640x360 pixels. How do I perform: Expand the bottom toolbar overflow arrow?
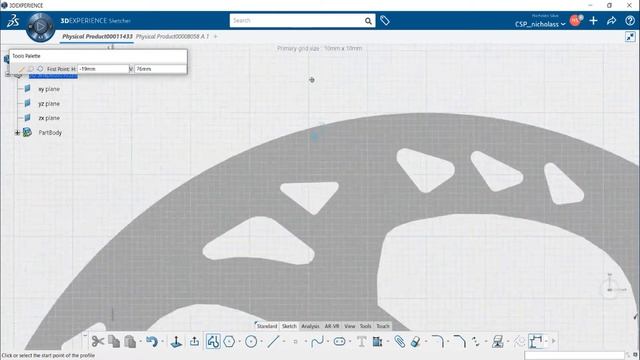tap(554, 341)
